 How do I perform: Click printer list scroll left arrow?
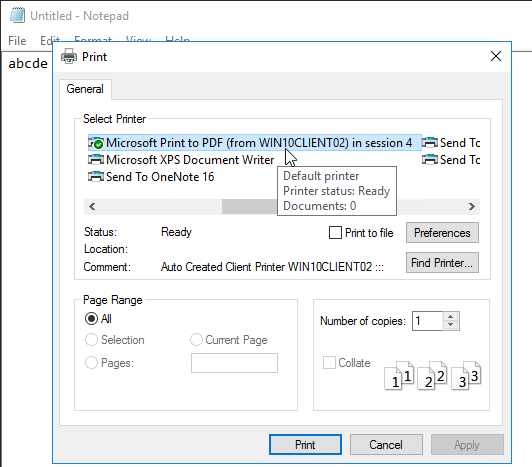[92, 206]
